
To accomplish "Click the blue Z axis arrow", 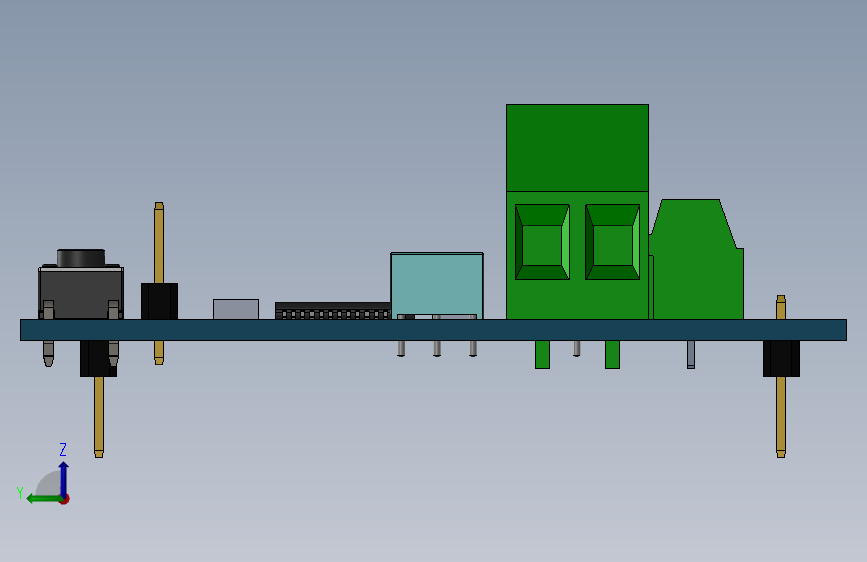I will (64, 479).
